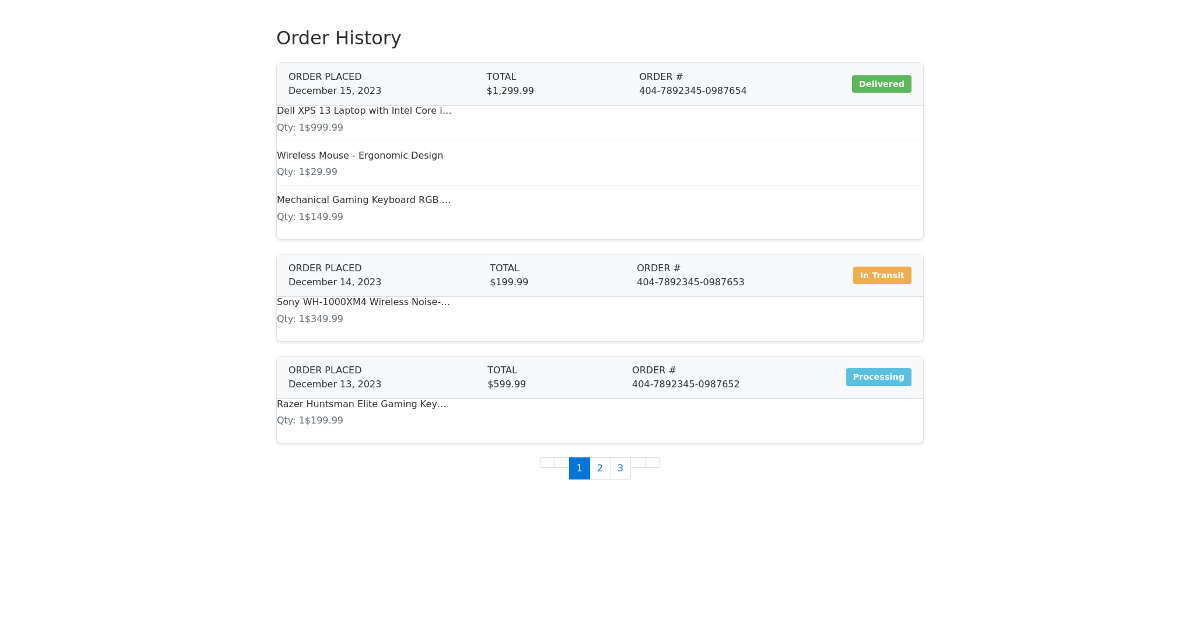
Task: Click the Razer Huntsman Elite Gaming Keyboard item
Action: pyautogui.click(x=362, y=404)
